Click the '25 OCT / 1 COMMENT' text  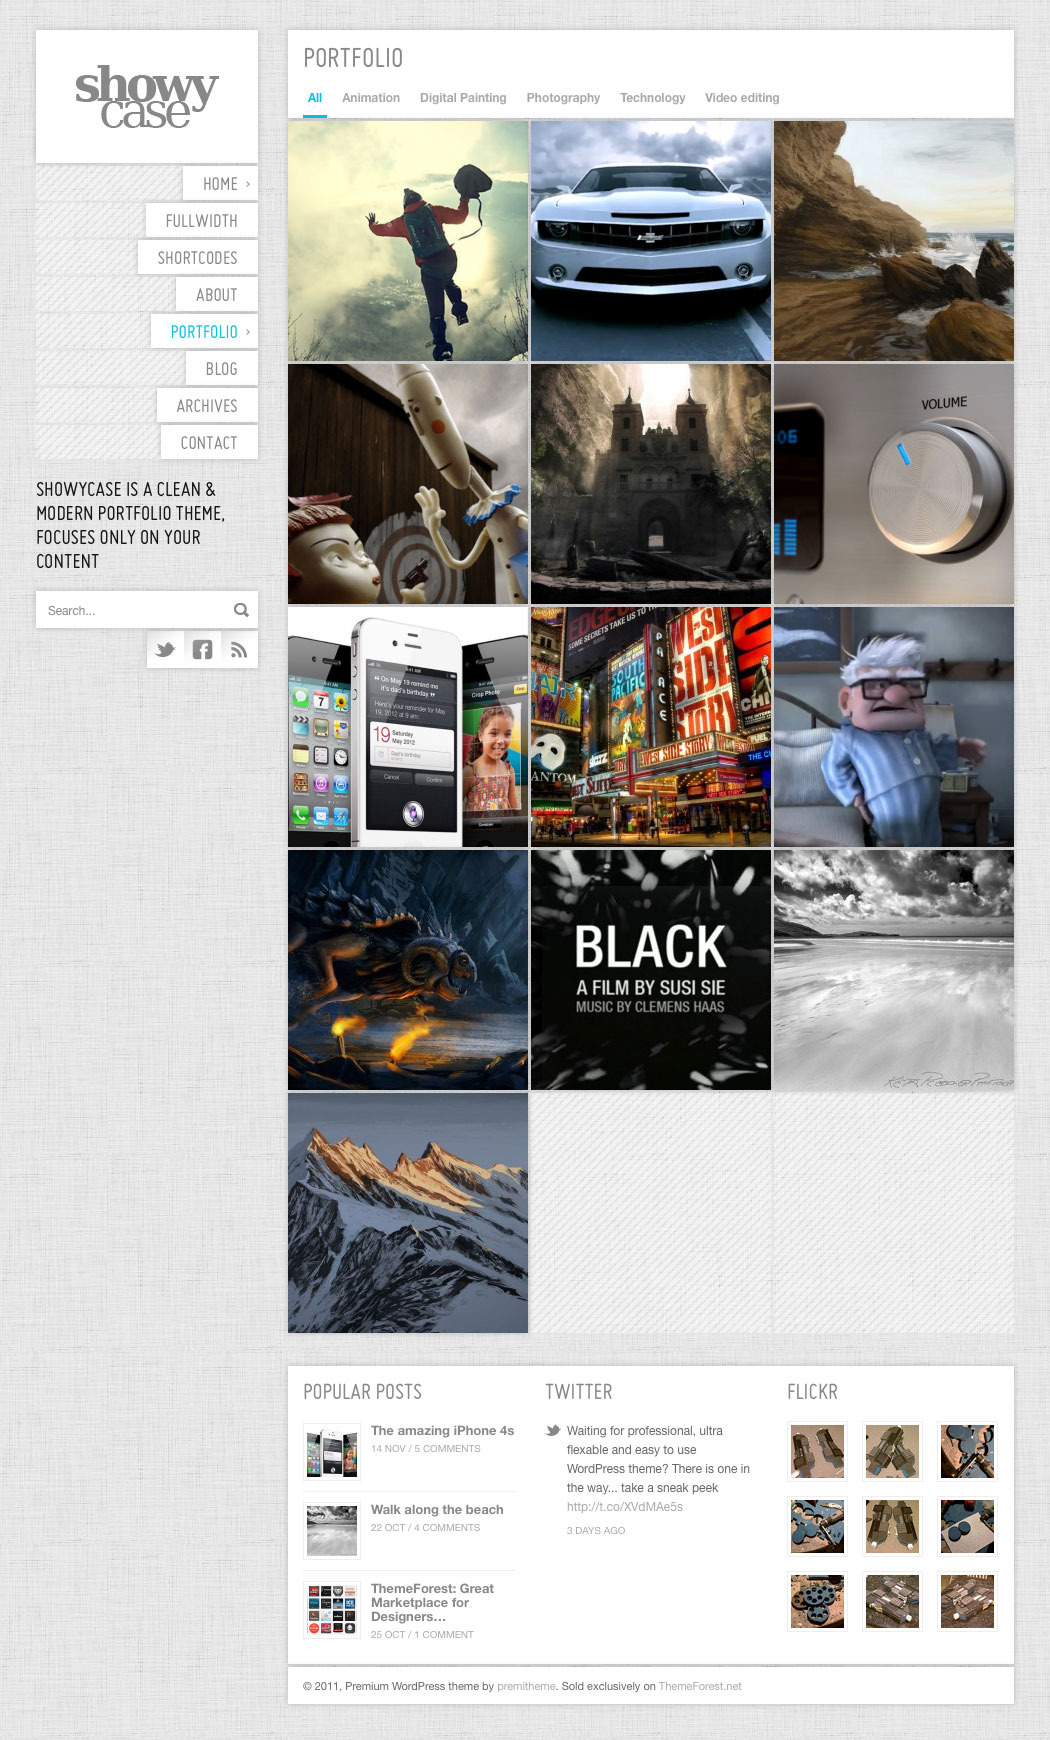coord(422,1635)
